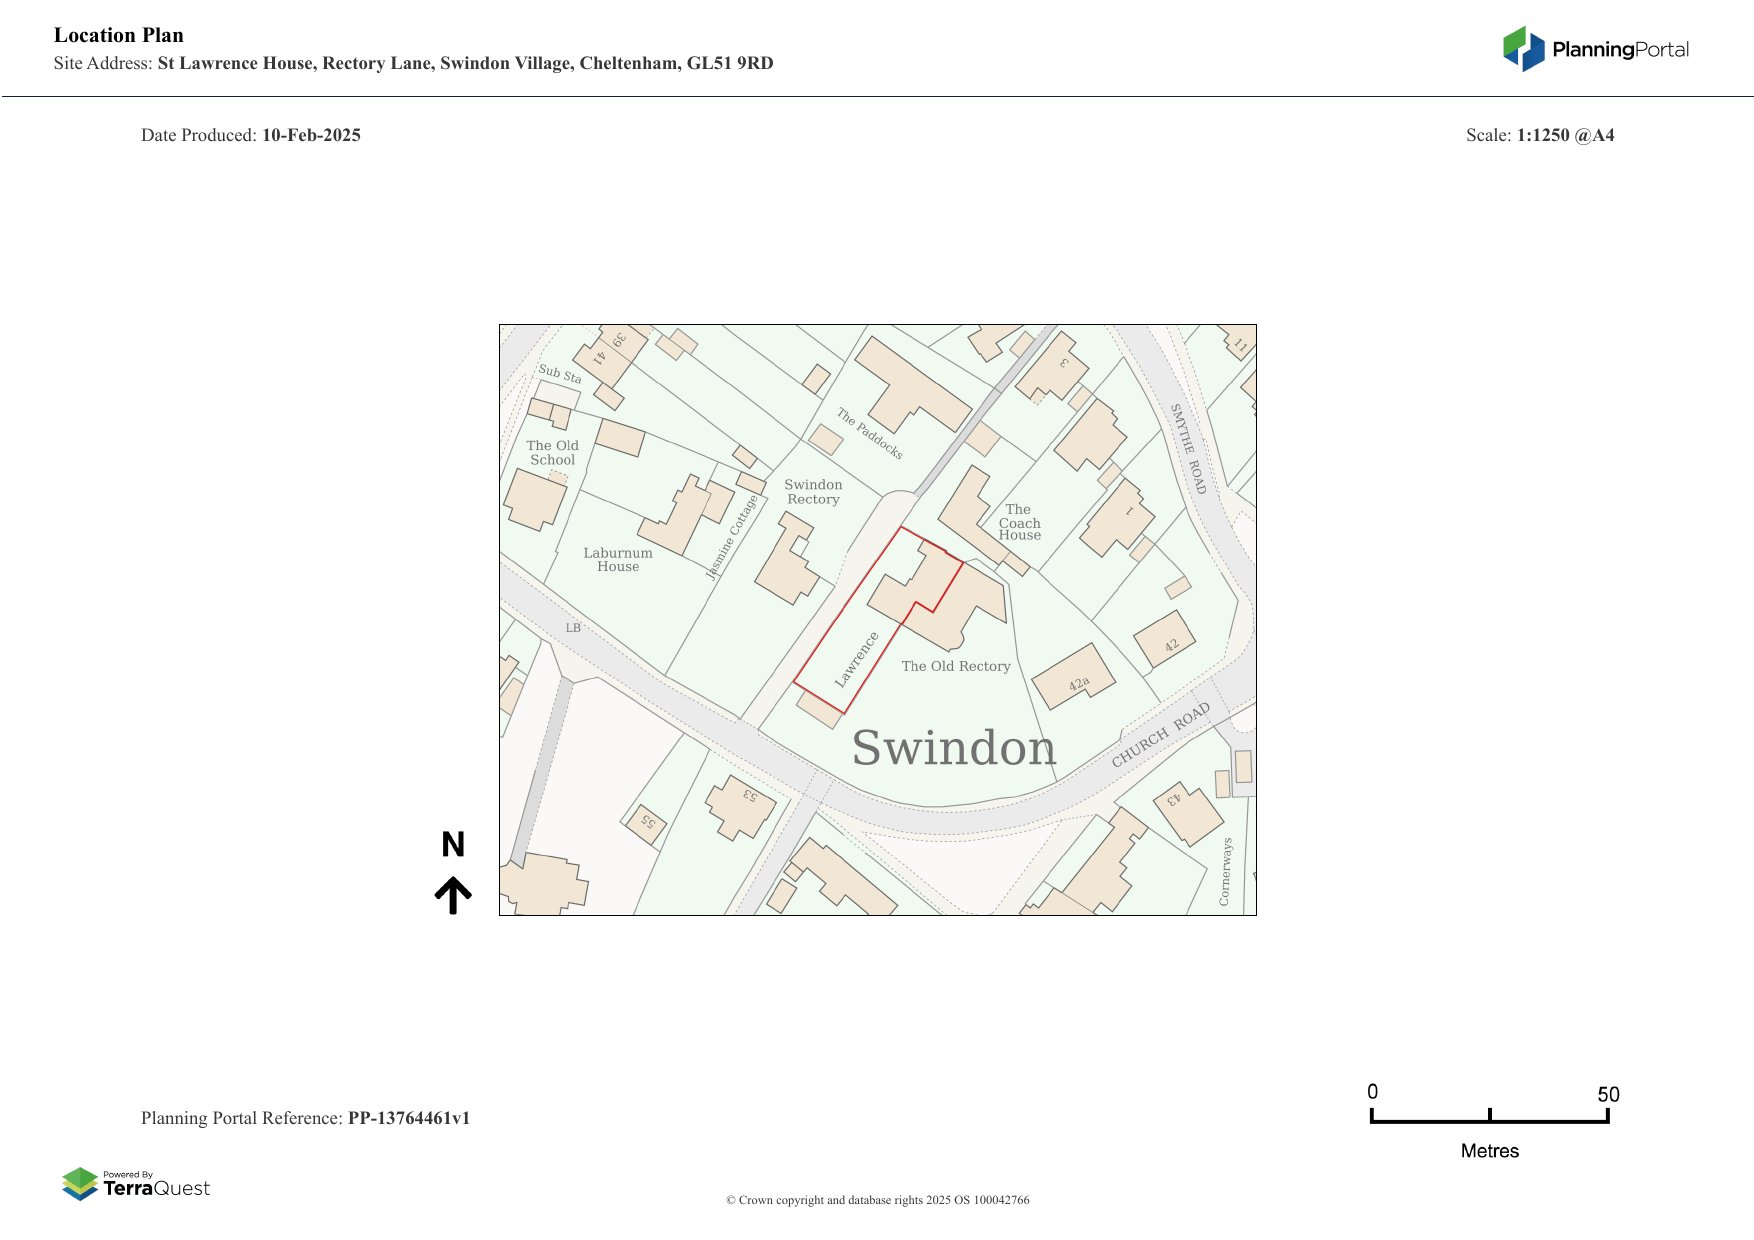
Task: Click the Planning Portal logo icon
Action: tap(1523, 49)
